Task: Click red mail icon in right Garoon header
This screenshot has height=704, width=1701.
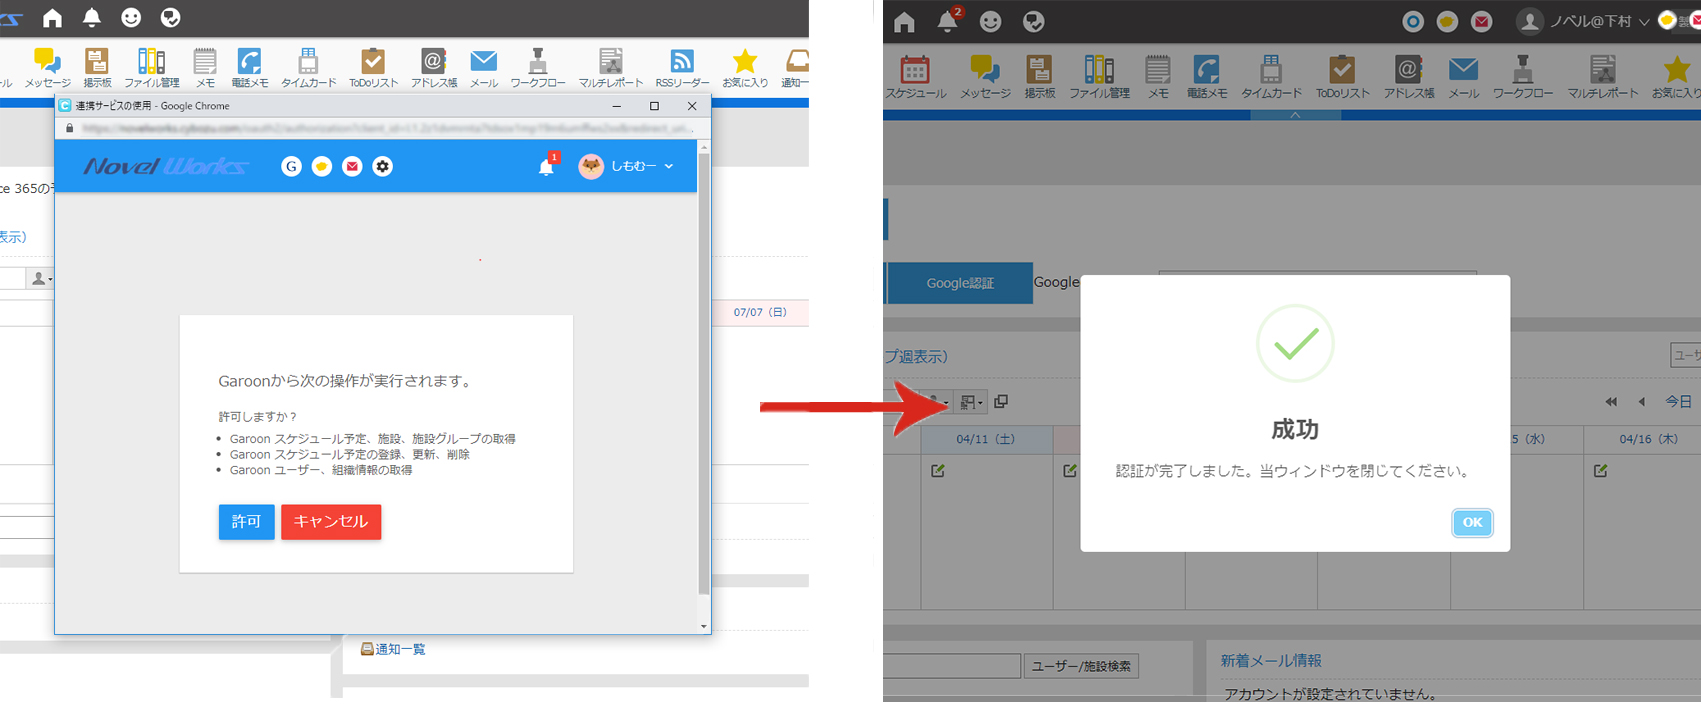Action: click(x=1482, y=21)
